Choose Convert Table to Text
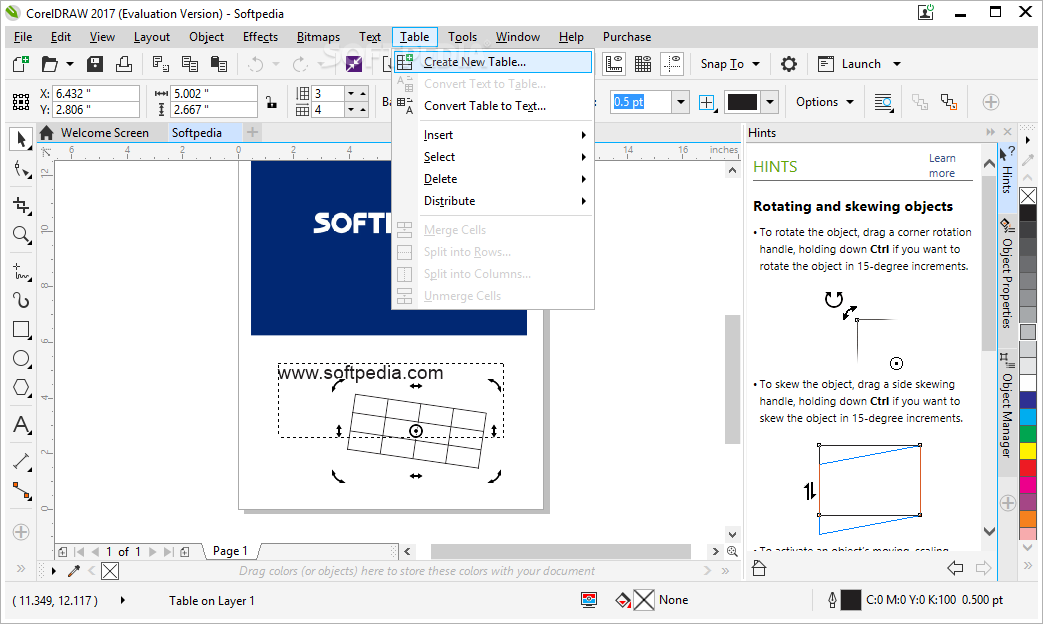The image size is (1043, 624). click(493, 106)
